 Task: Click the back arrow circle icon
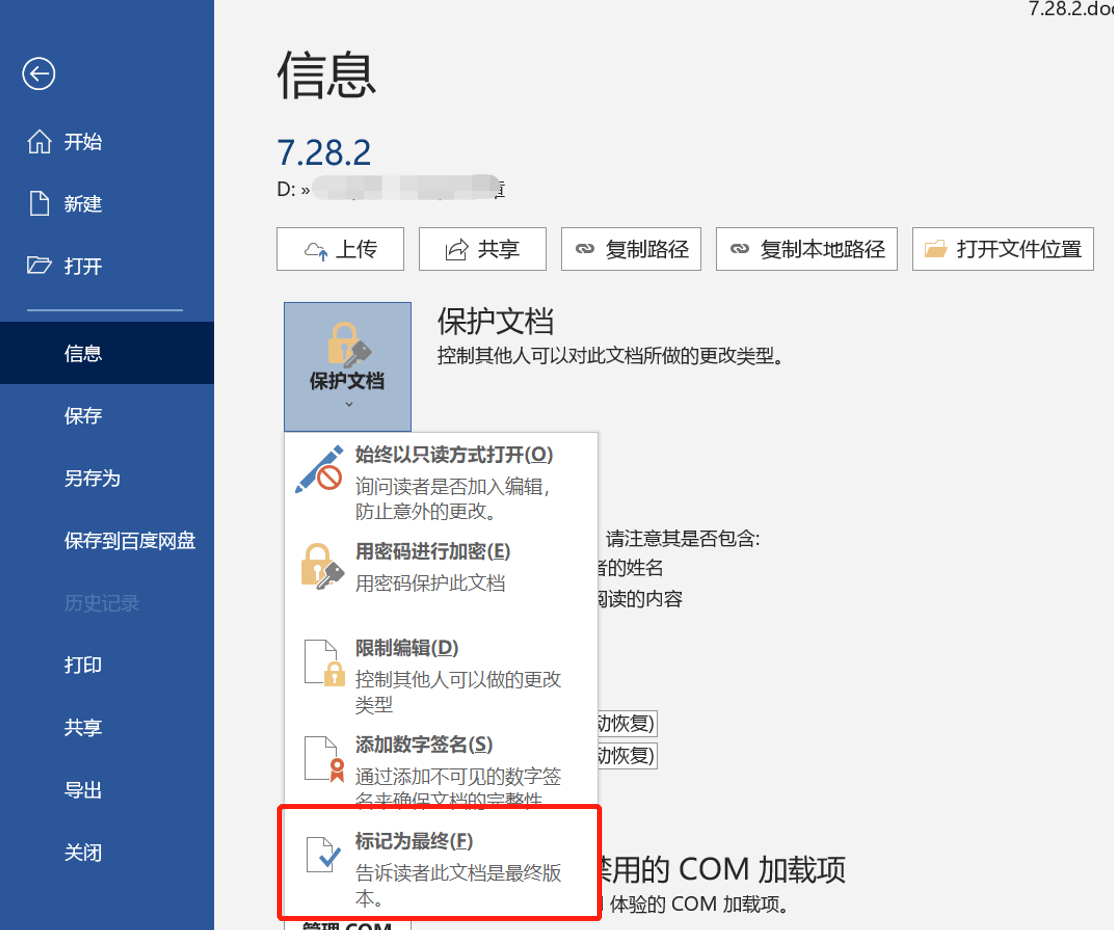tap(39, 74)
